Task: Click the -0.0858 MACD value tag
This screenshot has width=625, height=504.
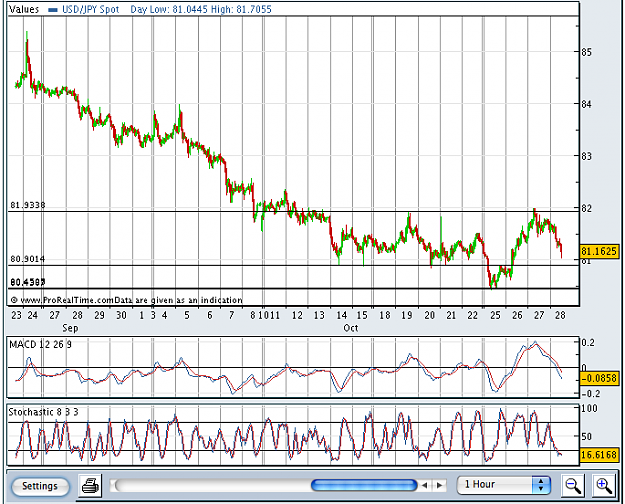Action: click(x=599, y=378)
